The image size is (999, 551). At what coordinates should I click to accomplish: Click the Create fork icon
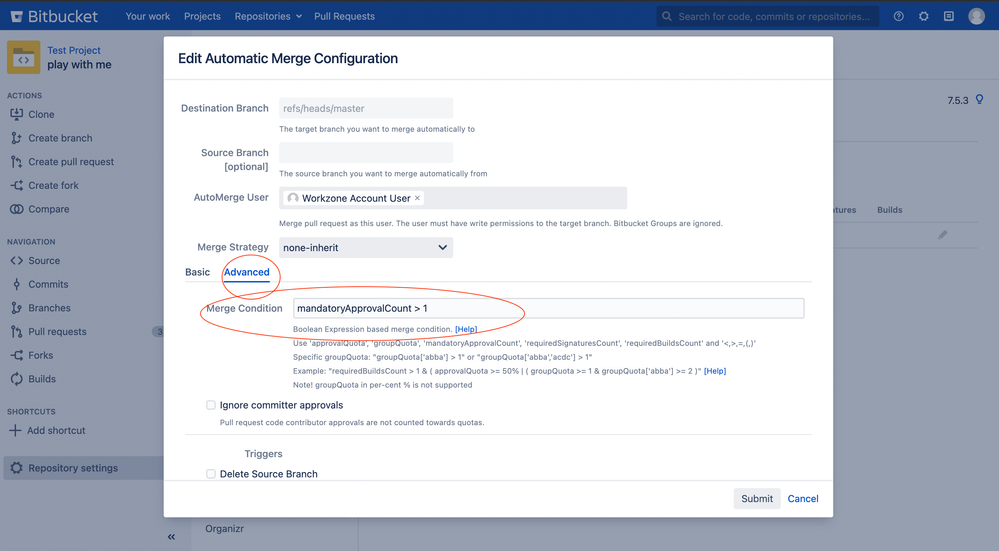point(17,185)
